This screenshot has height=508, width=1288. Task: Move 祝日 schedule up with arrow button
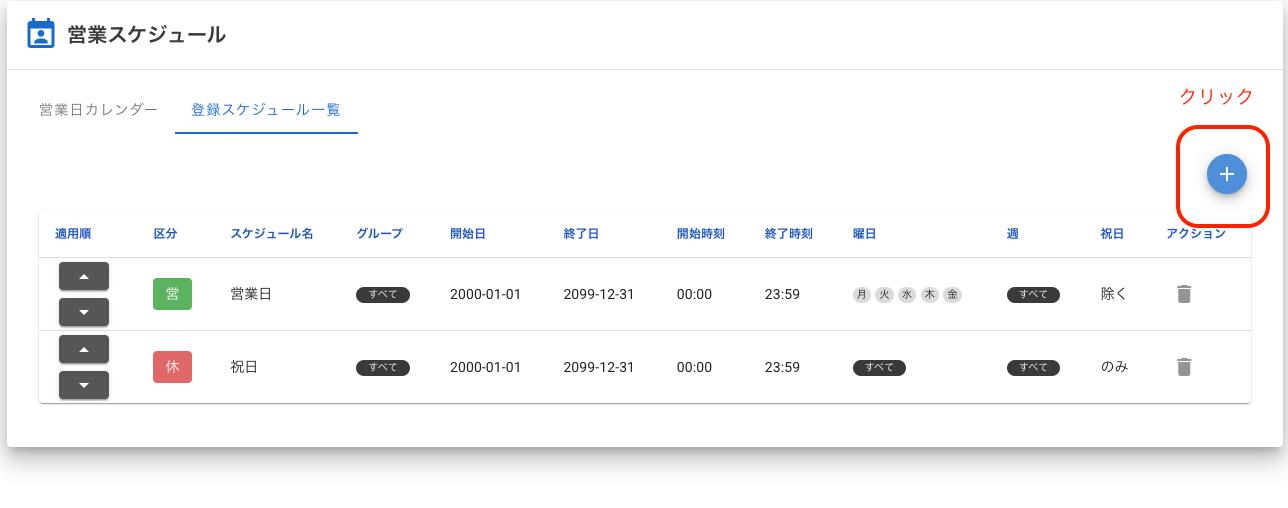coord(84,349)
